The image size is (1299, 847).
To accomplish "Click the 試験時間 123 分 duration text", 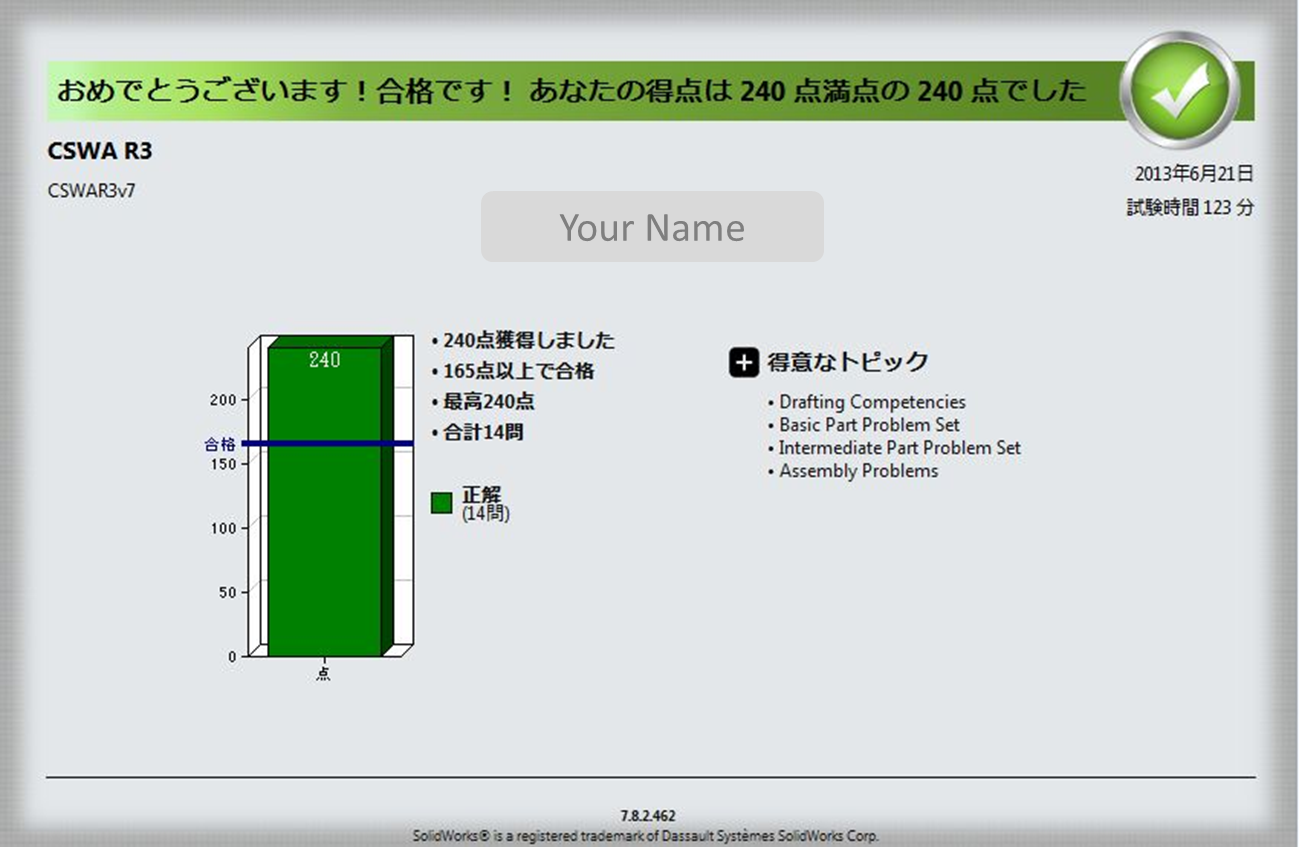I will pyautogui.click(x=1190, y=208).
